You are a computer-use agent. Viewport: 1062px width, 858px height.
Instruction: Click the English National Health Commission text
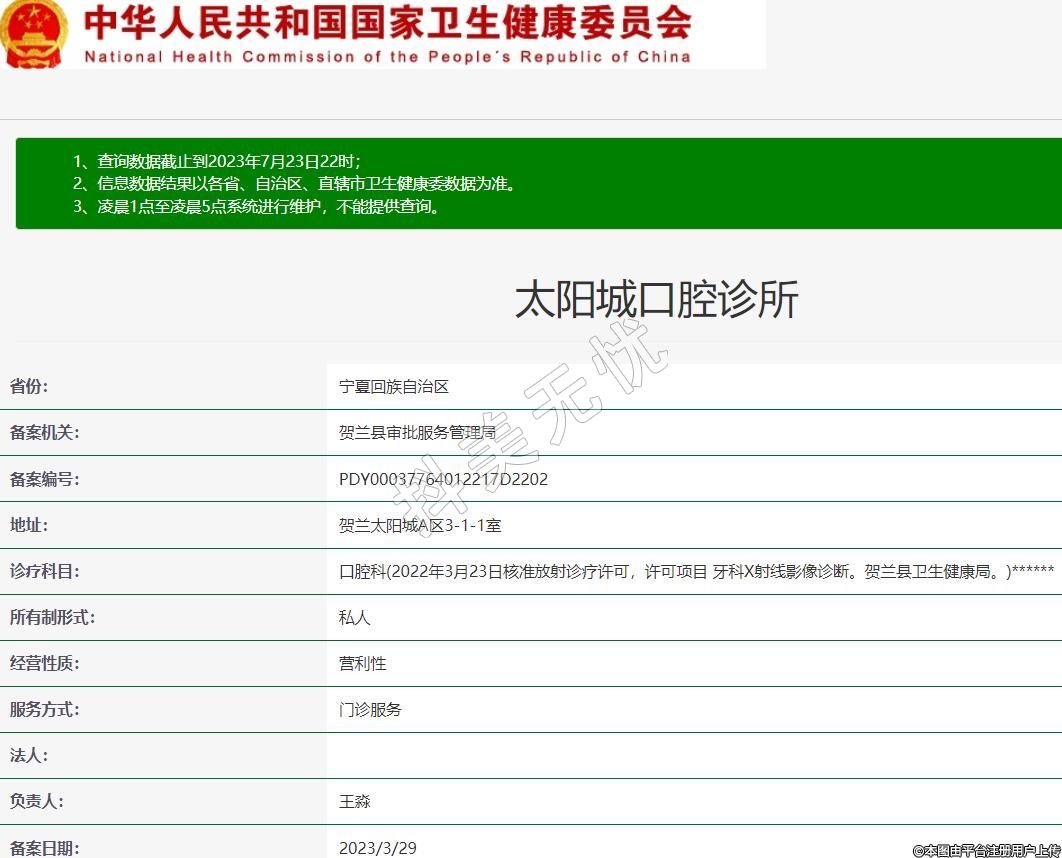(387, 57)
